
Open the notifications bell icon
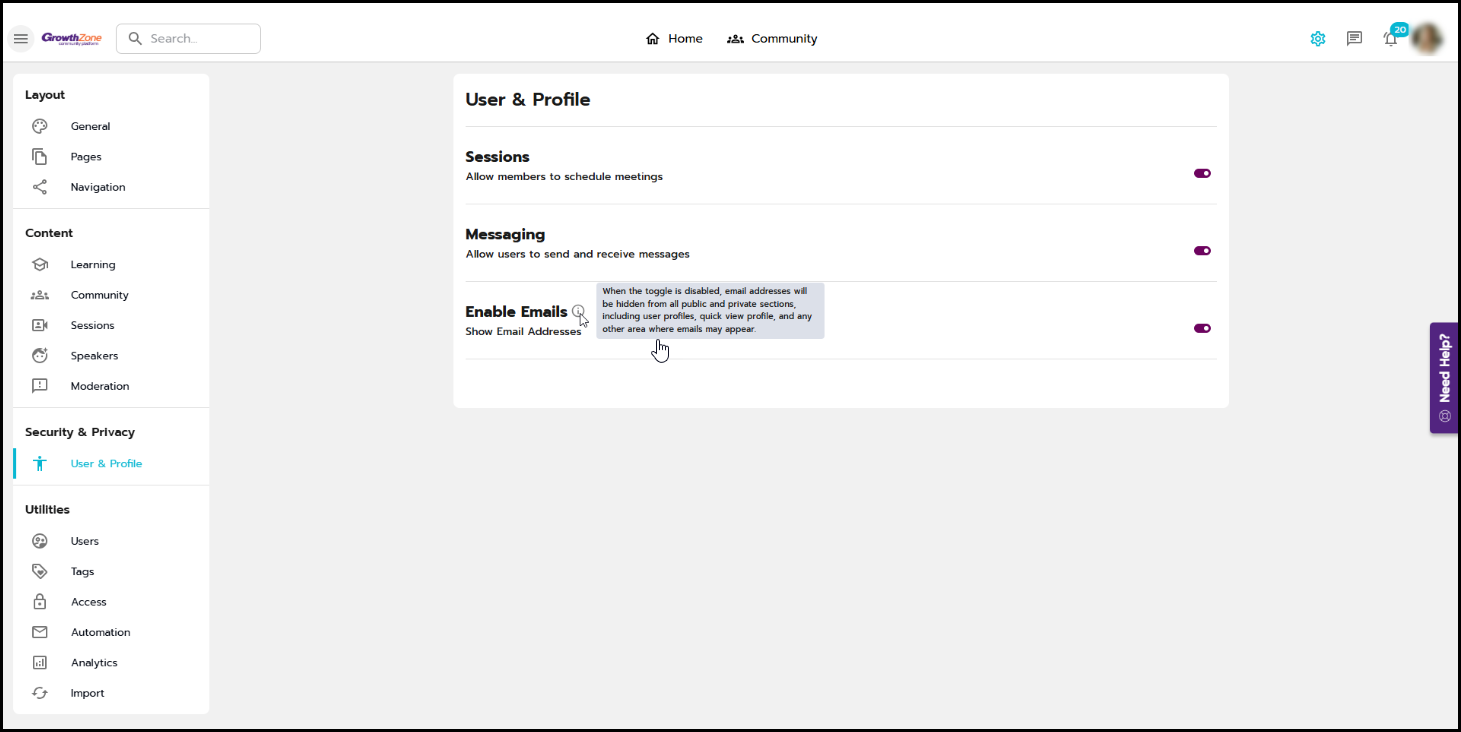pyautogui.click(x=1390, y=39)
